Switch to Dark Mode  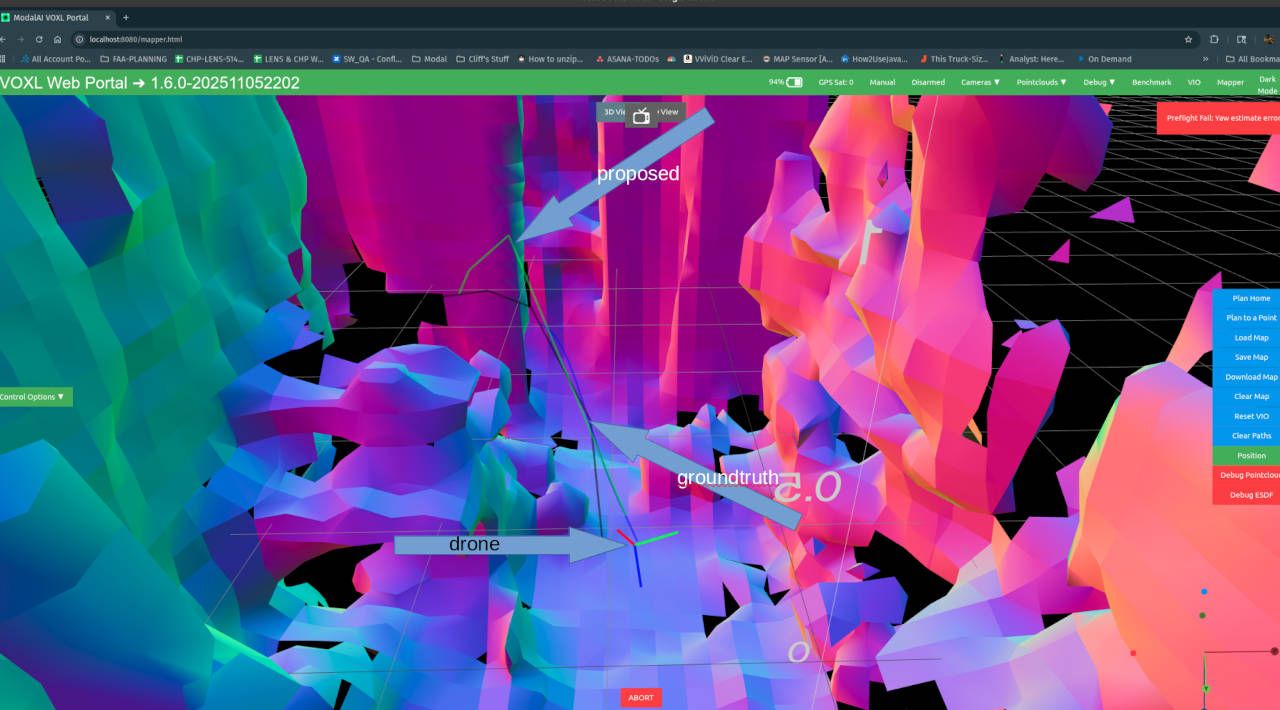[1268, 83]
